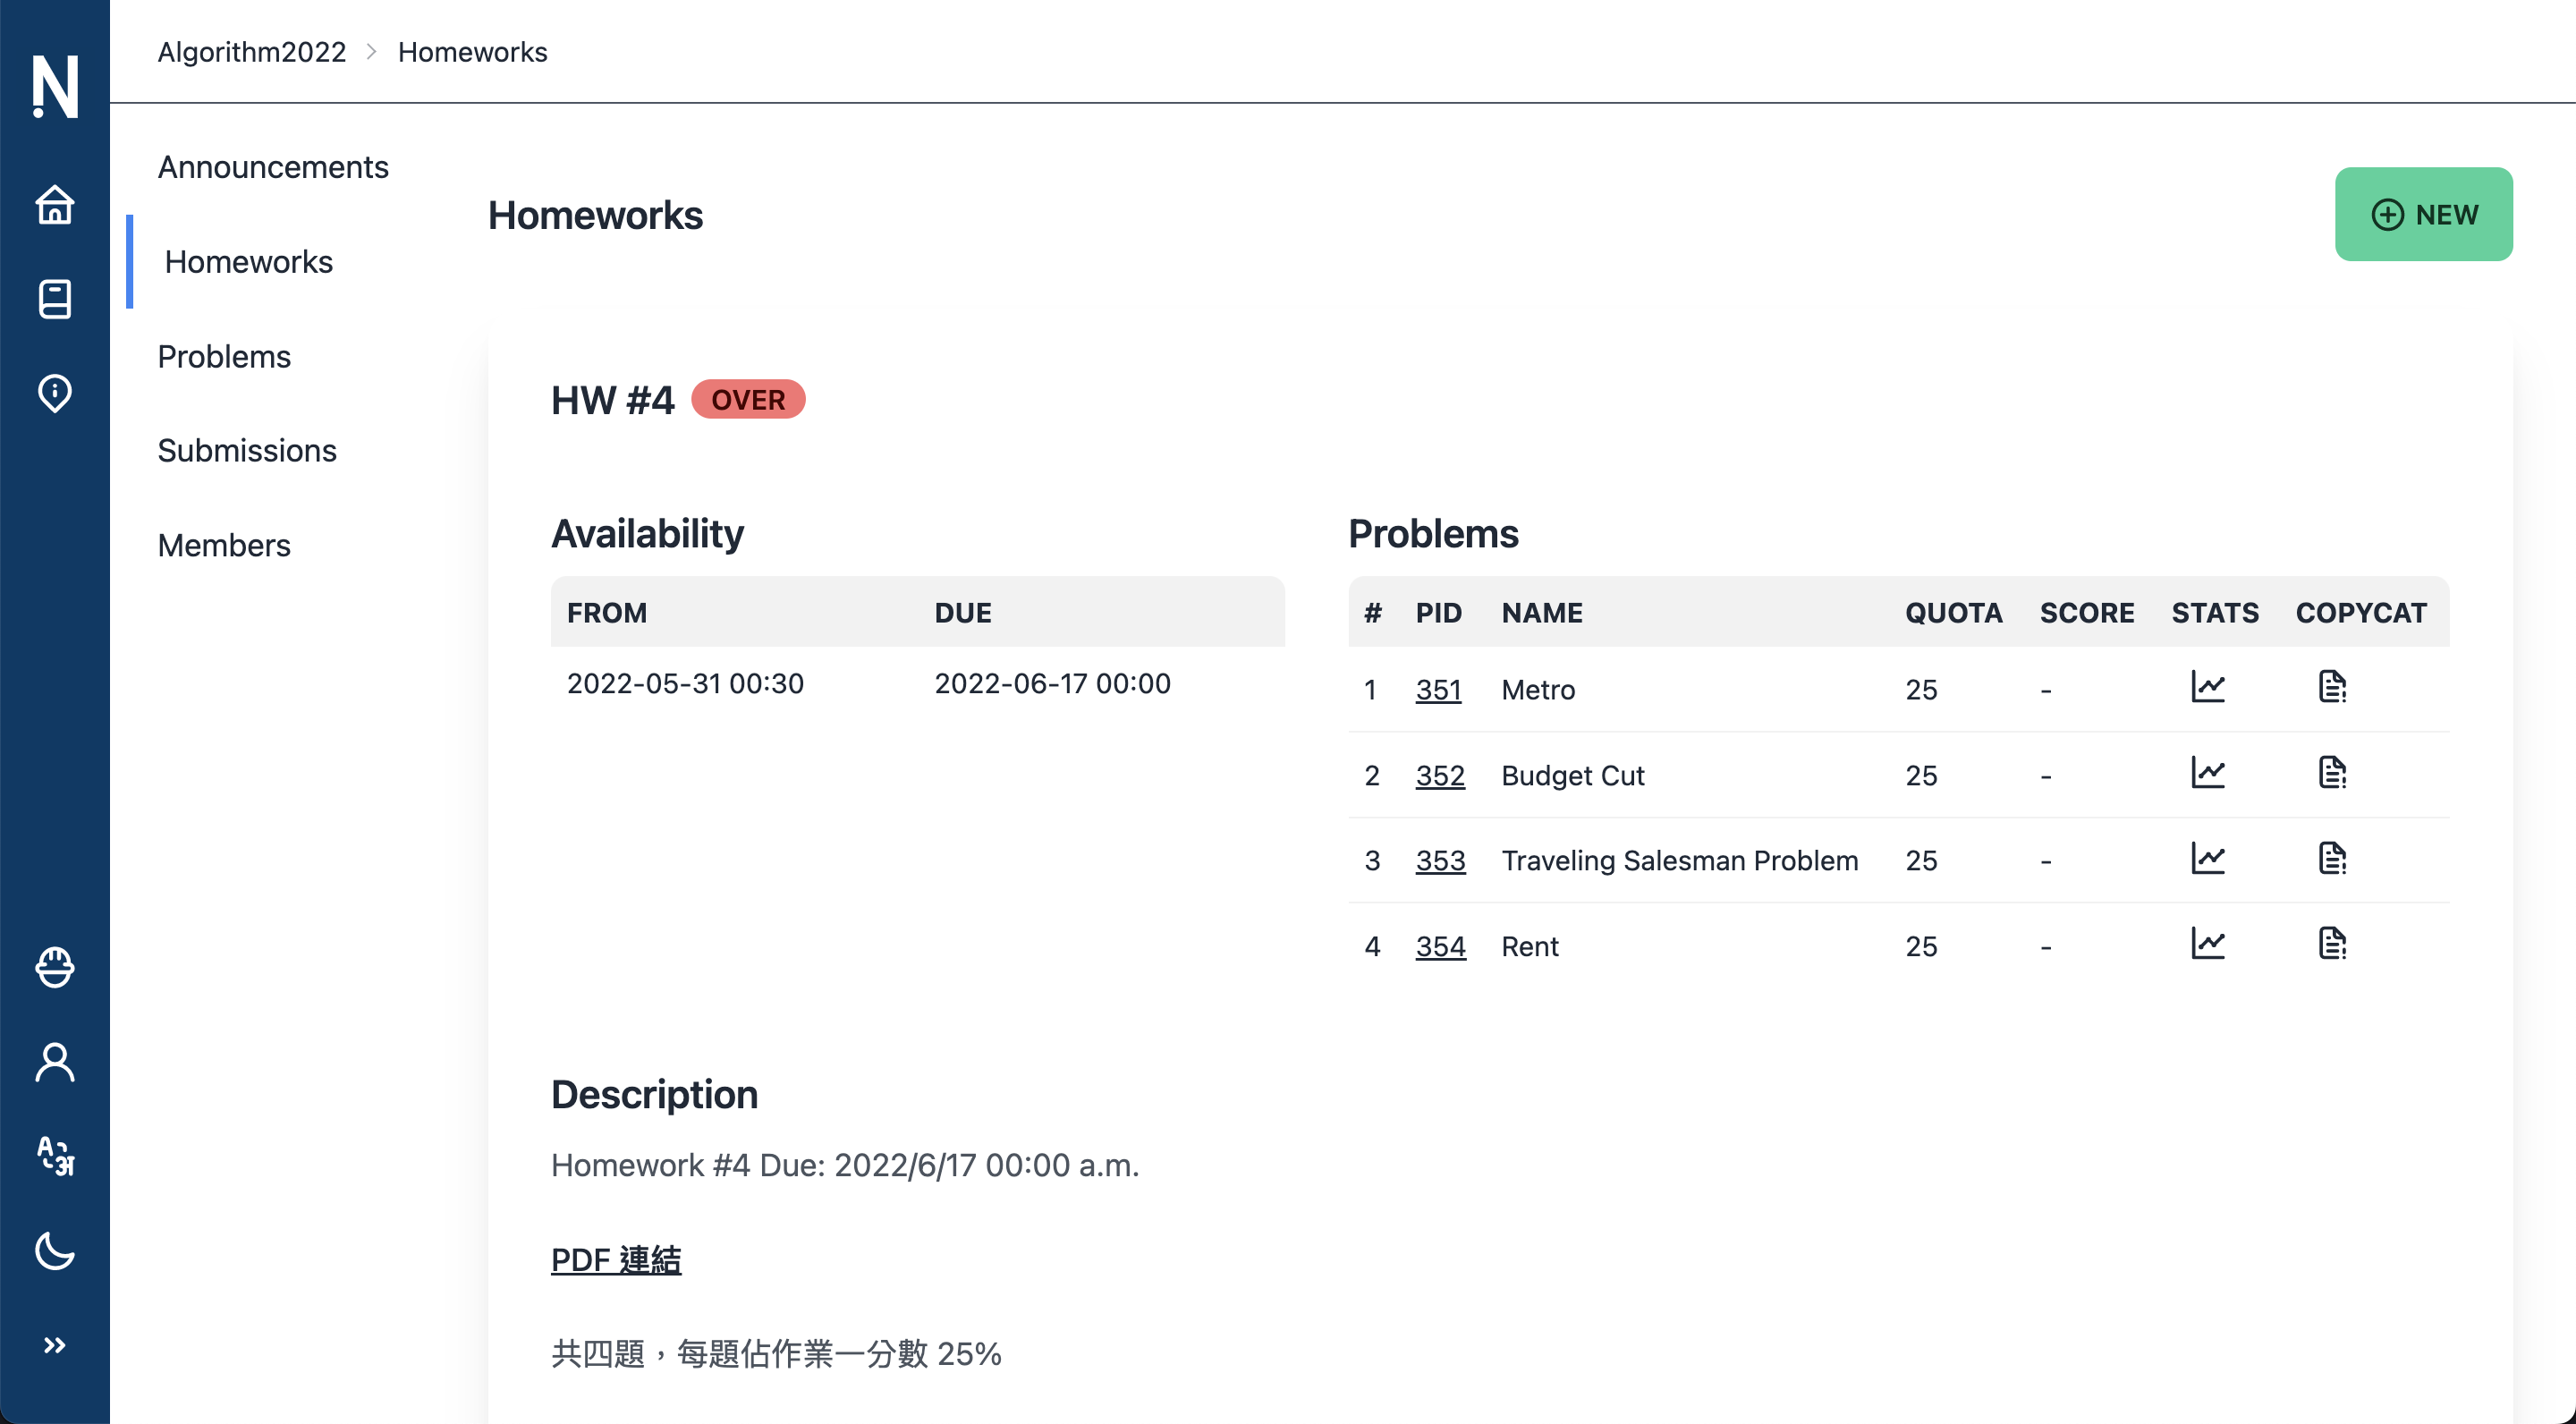The height and width of the screenshot is (1424, 2576).
Task: Open the PDF 連結 link
Action: pyautogui.click(x=616, y=1260)
